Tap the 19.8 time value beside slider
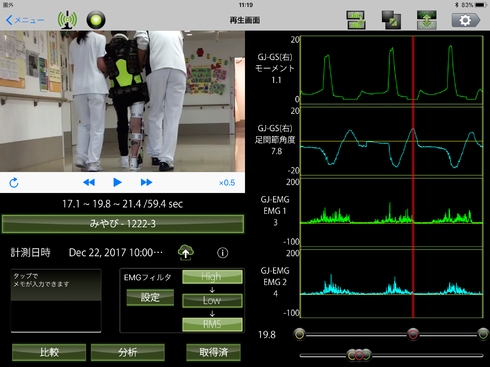Image resolution: width=490 pixels, height=367 pixels. point(267,335)
